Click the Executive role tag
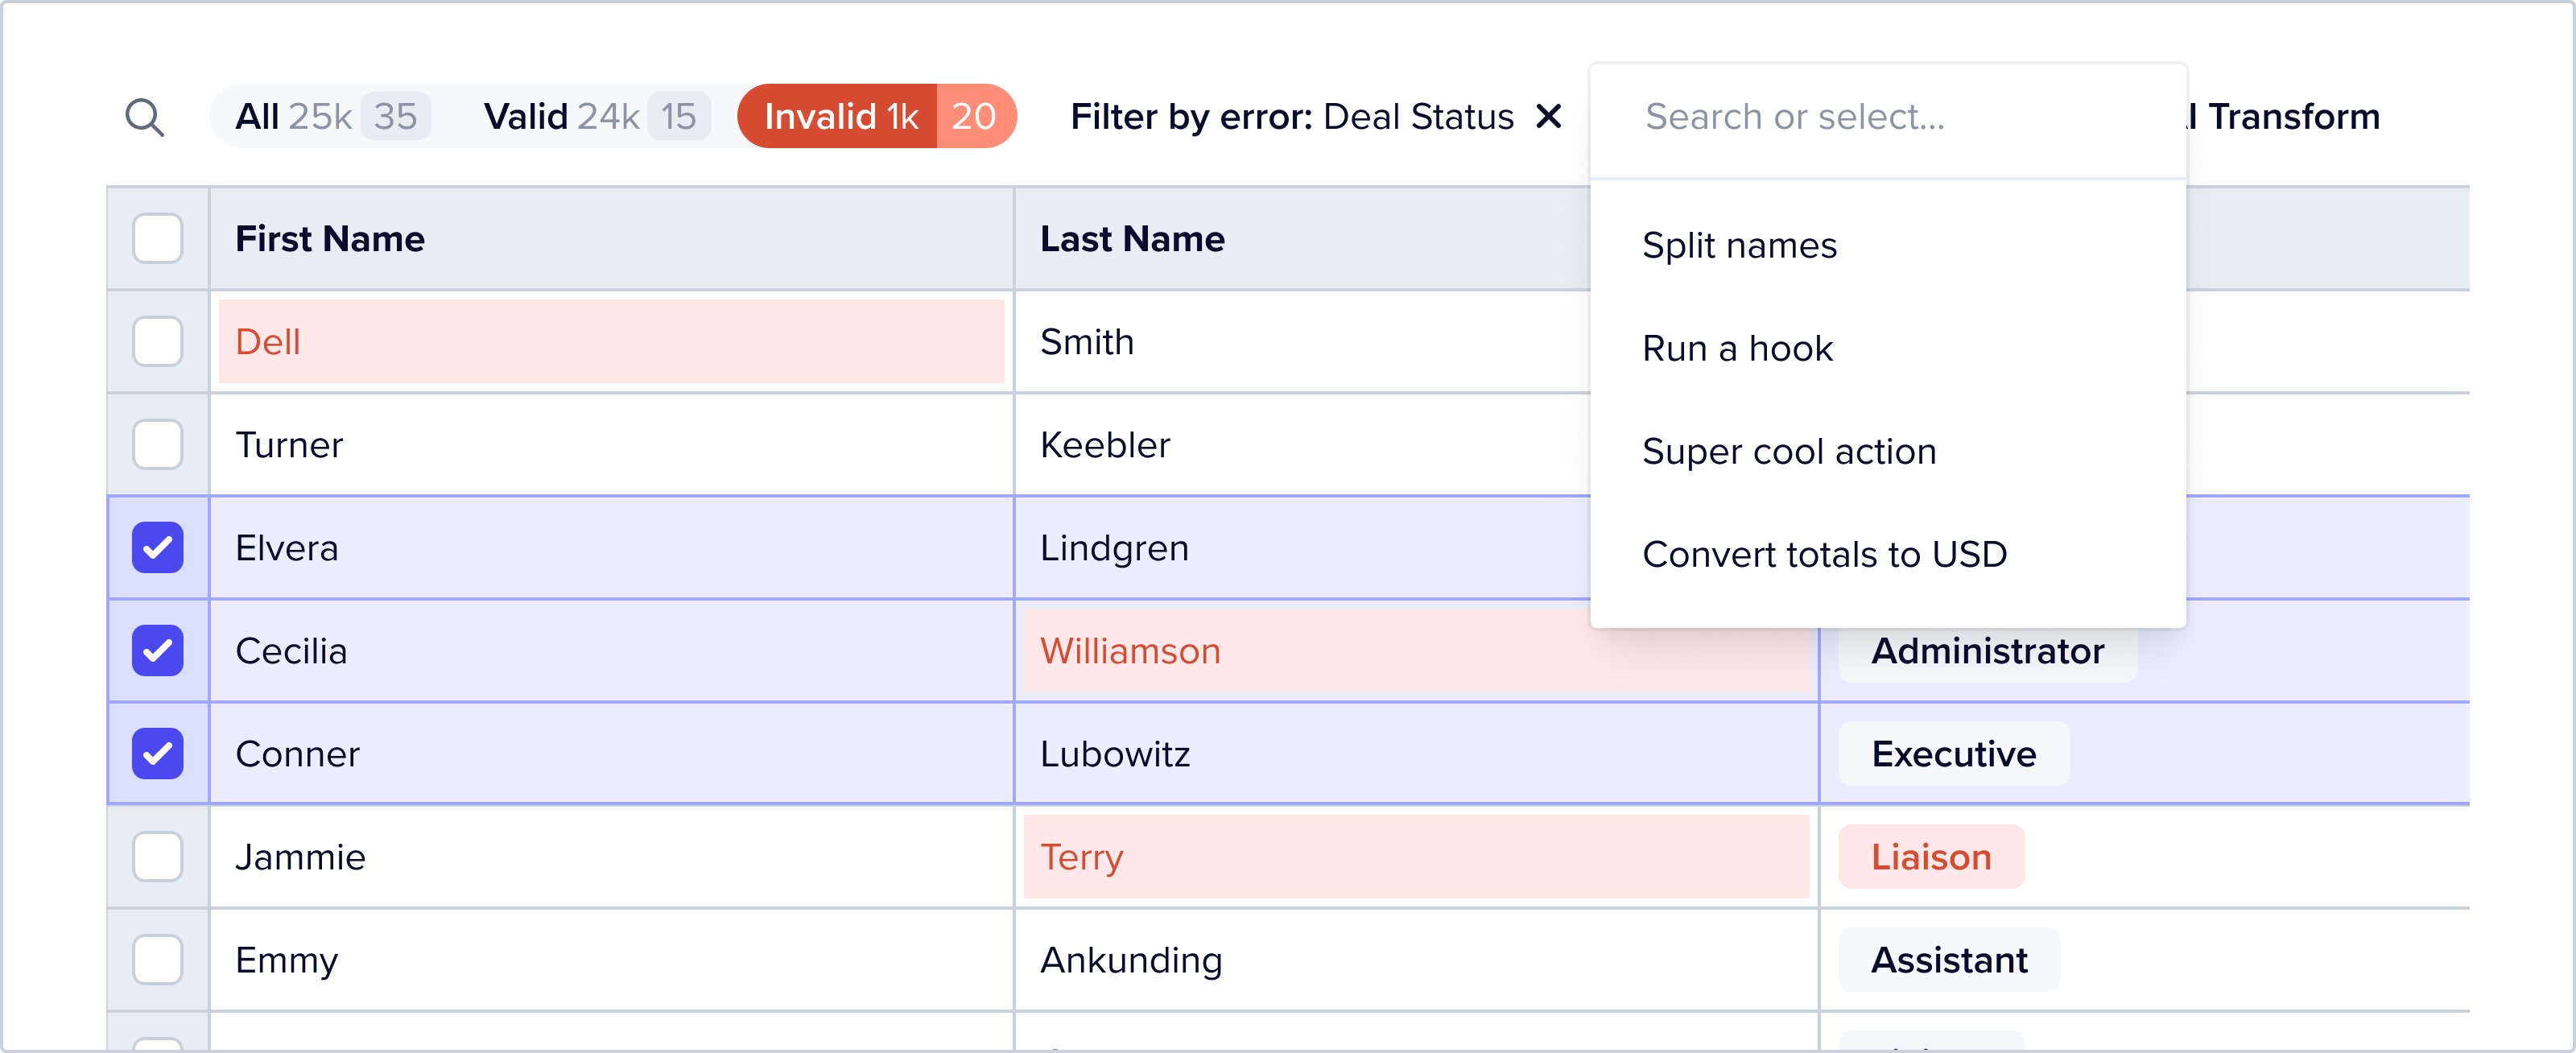 pos(1953,754)
